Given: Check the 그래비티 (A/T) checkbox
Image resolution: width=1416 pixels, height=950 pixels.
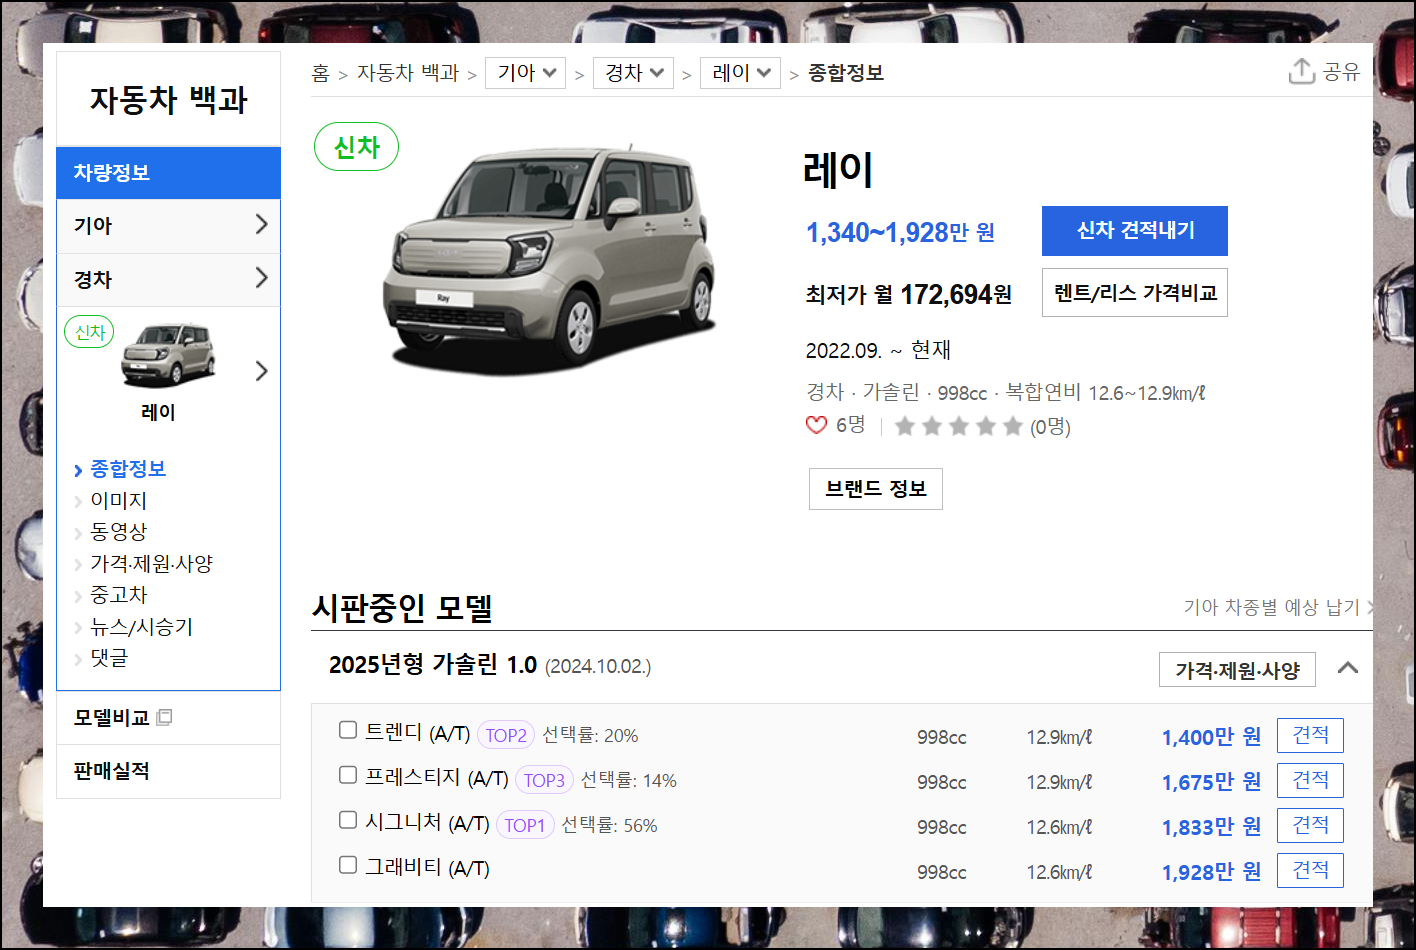Looking at the screenshot, I should [x=348, y=865].
